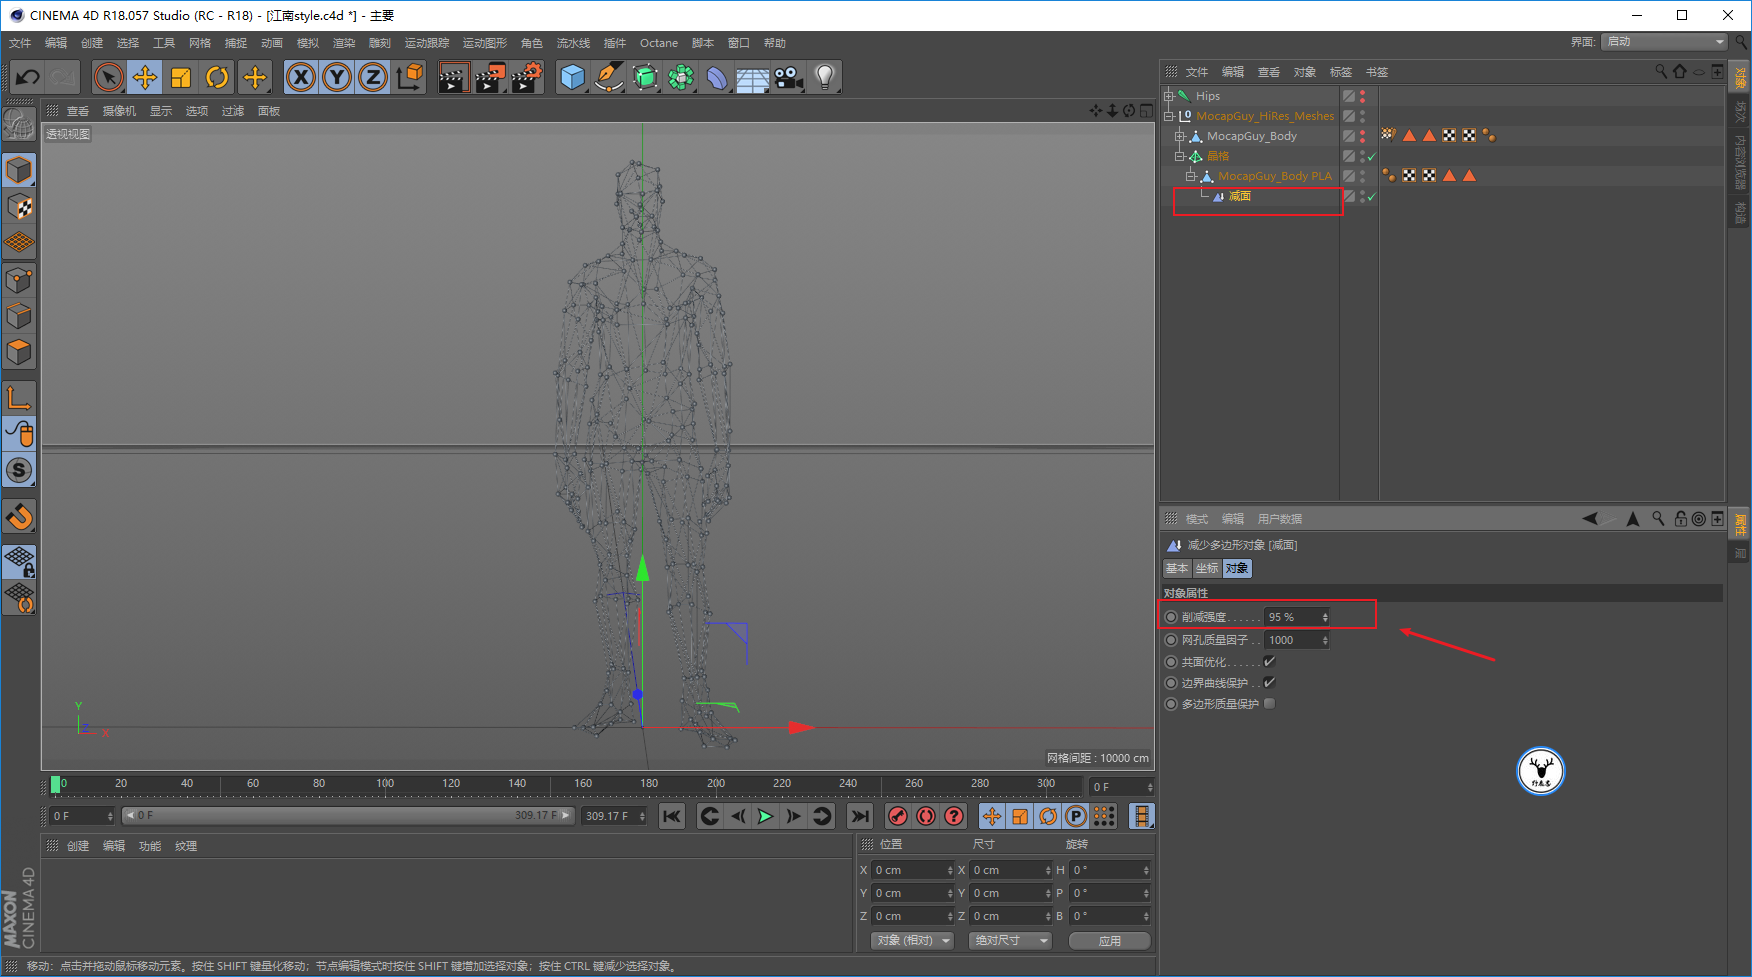Enable the 共面优化 checkbox
This screenshot has height=977, width=1752.
pyautogui.click(x=1269, y=662)
